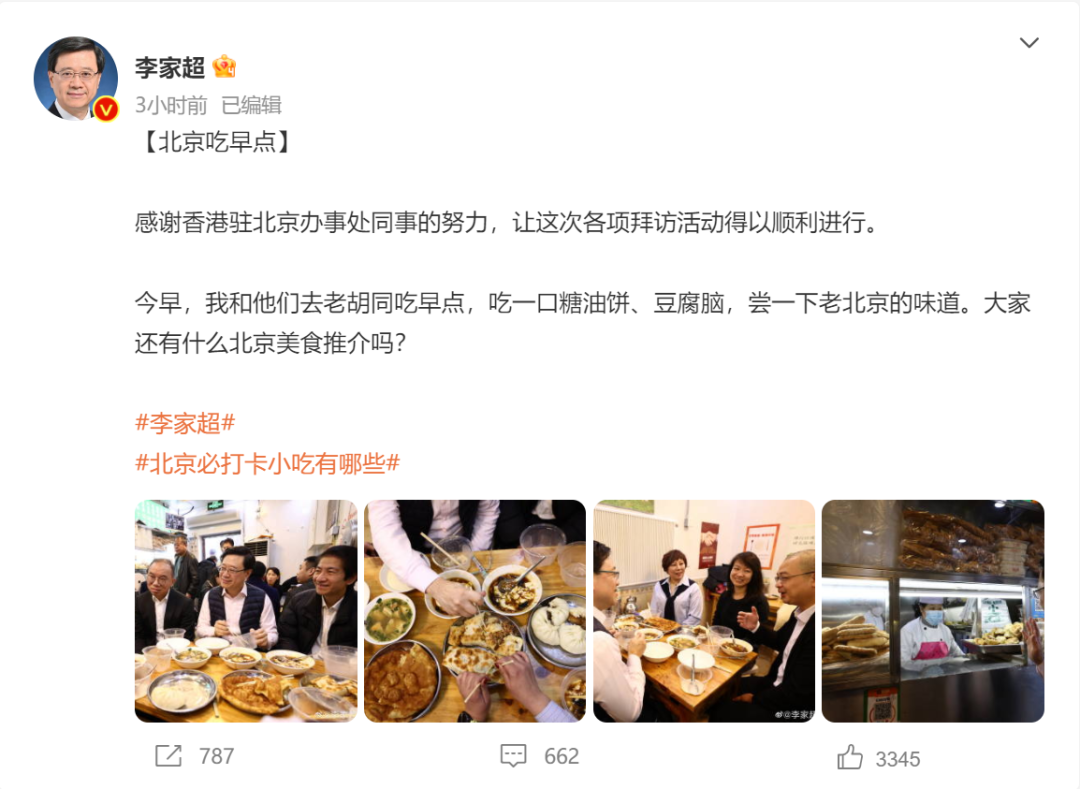
Task: Open the post options chevron menu
Action: (1029, 43)
